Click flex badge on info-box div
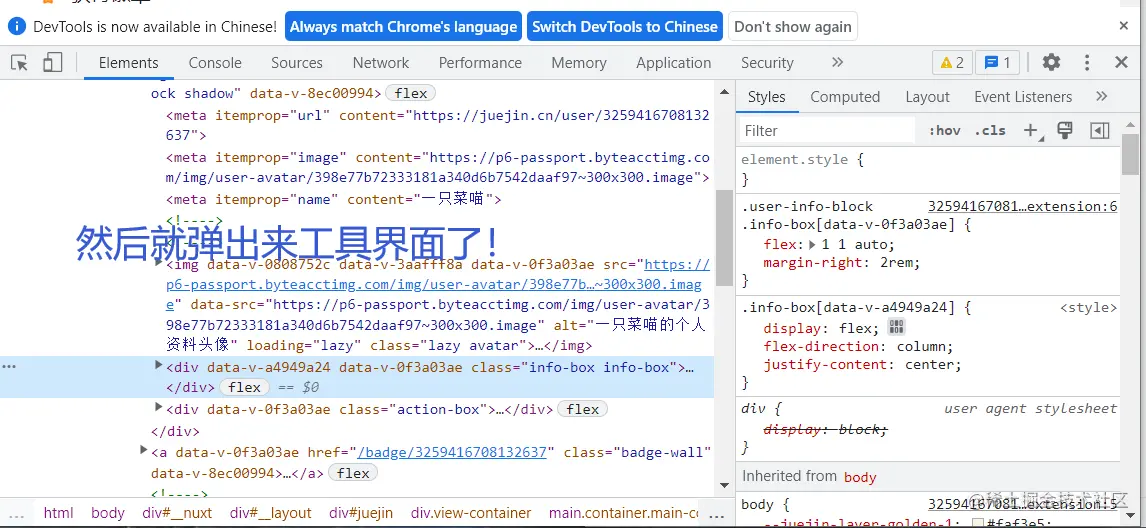The width and height of the screenshot is (1146, 528). click(x=245, y=387)
